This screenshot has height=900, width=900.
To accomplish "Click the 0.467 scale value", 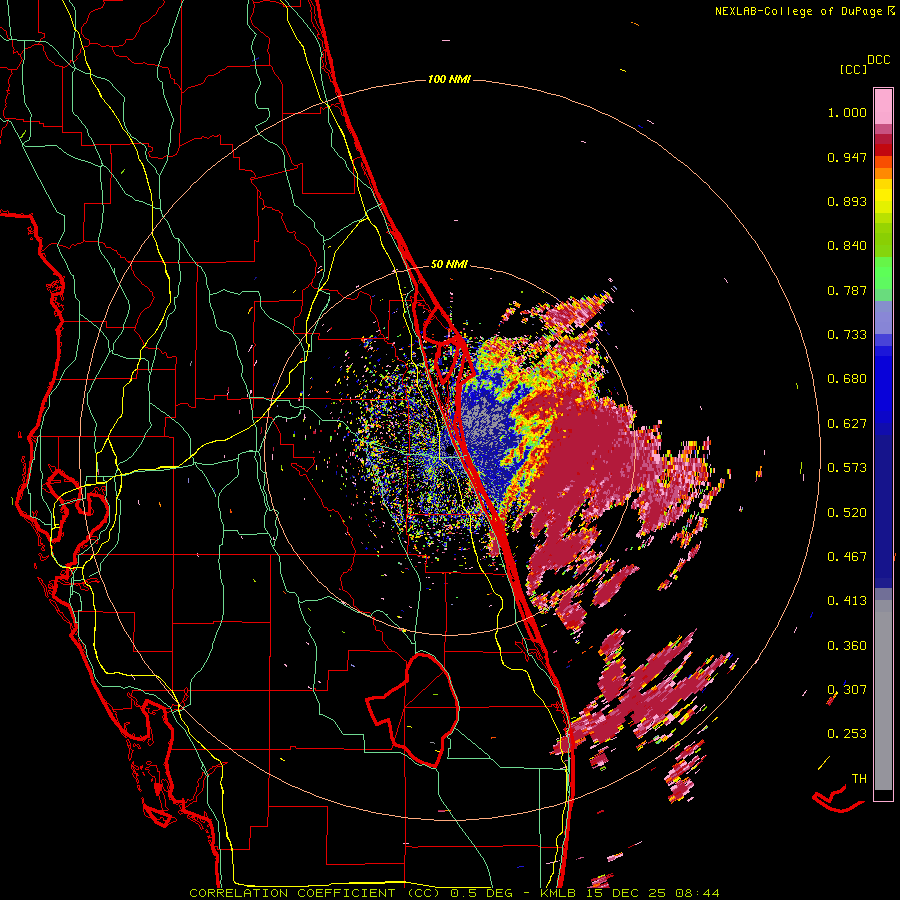I will coord(847,557).
